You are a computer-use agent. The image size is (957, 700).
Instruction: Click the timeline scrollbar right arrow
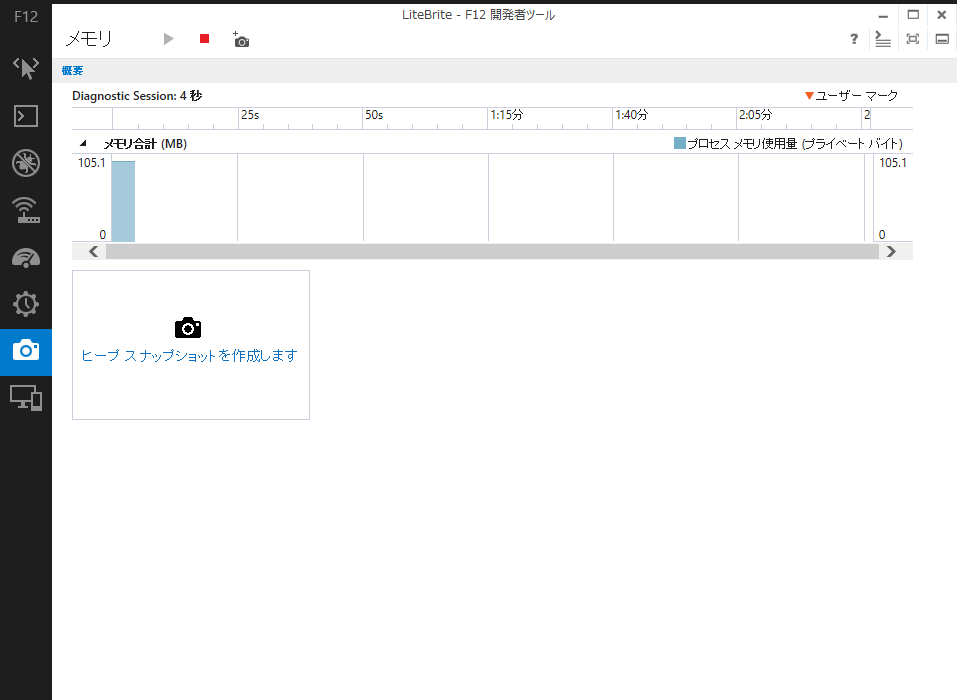[891, 250]
